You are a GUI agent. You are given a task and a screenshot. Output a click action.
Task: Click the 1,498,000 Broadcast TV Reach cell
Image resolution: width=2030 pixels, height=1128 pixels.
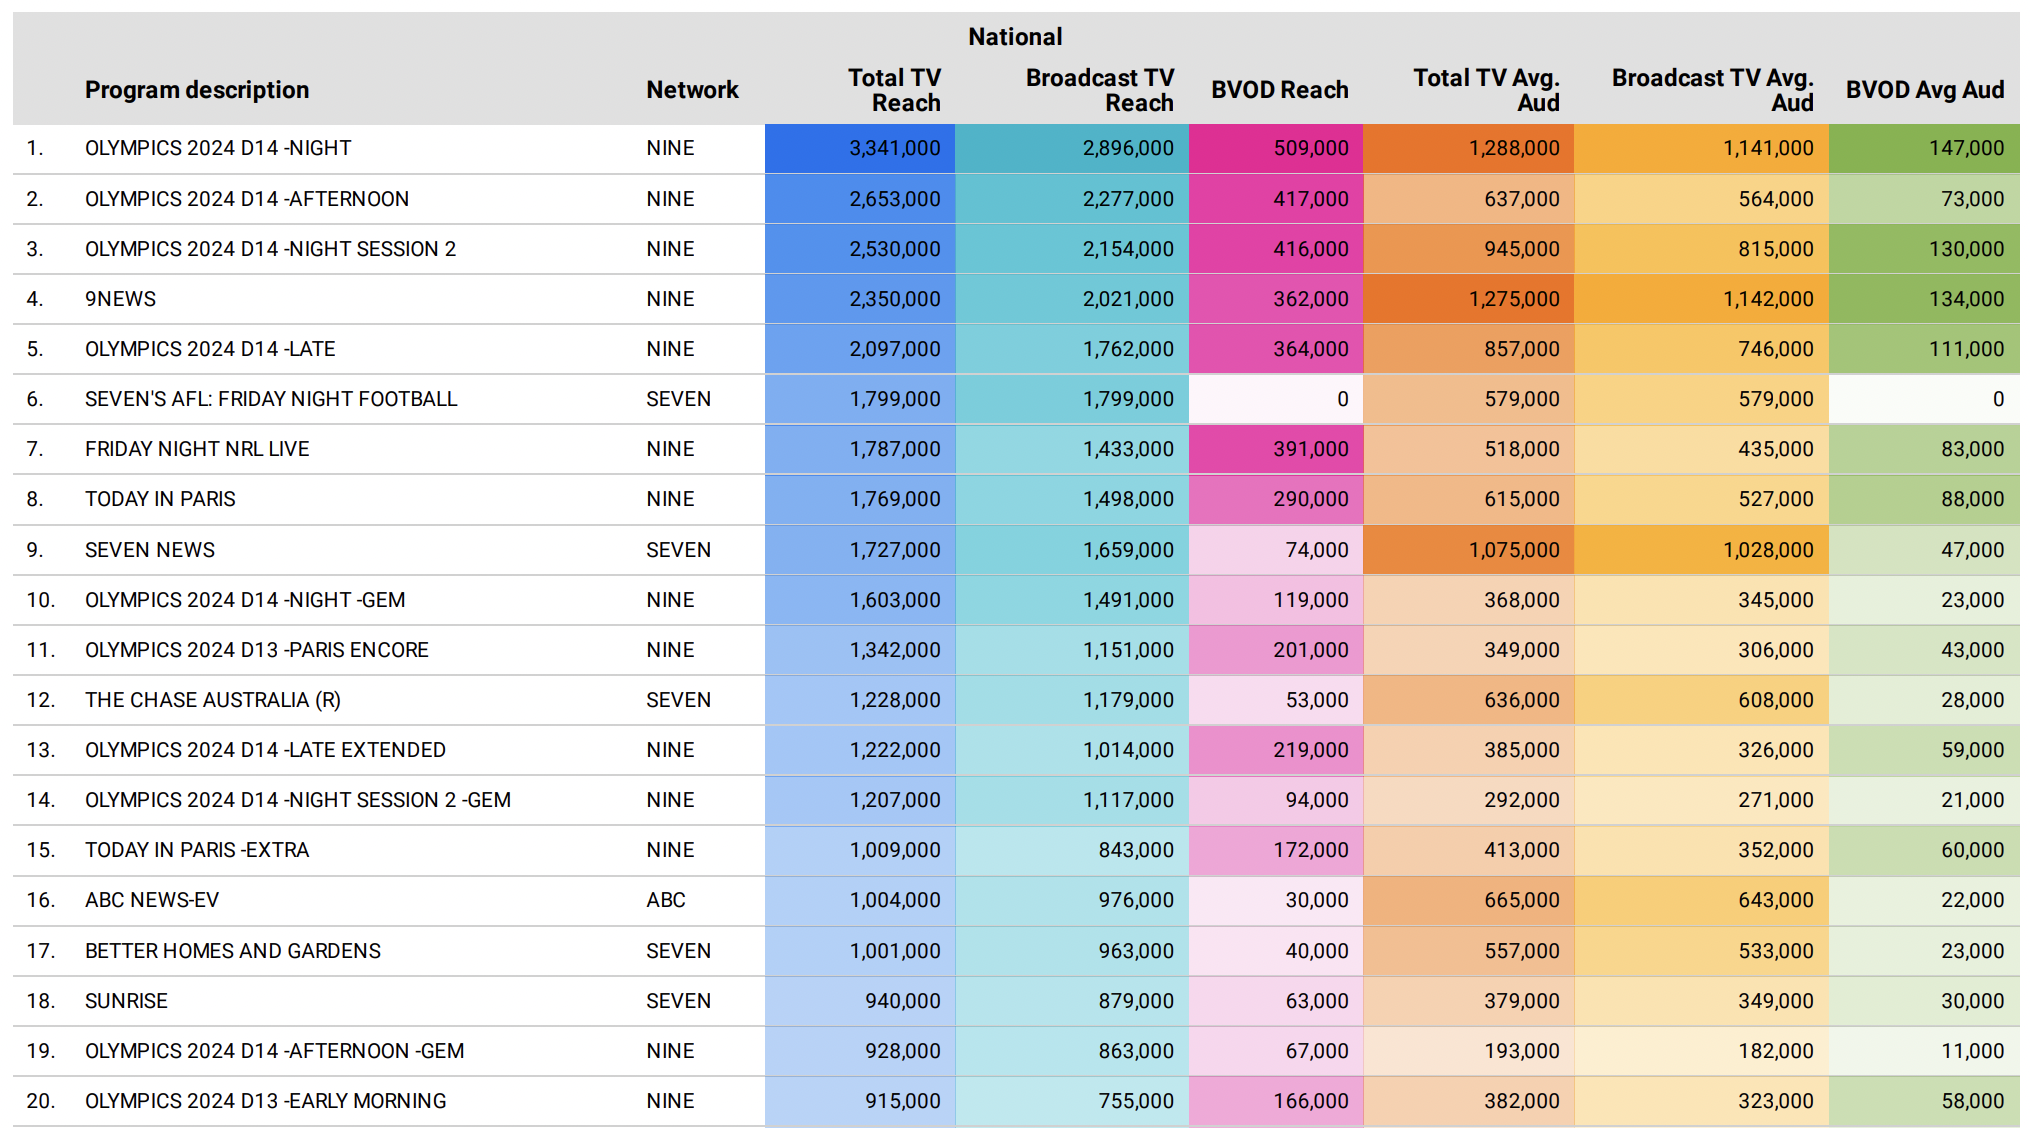(x=1072, y=499)
